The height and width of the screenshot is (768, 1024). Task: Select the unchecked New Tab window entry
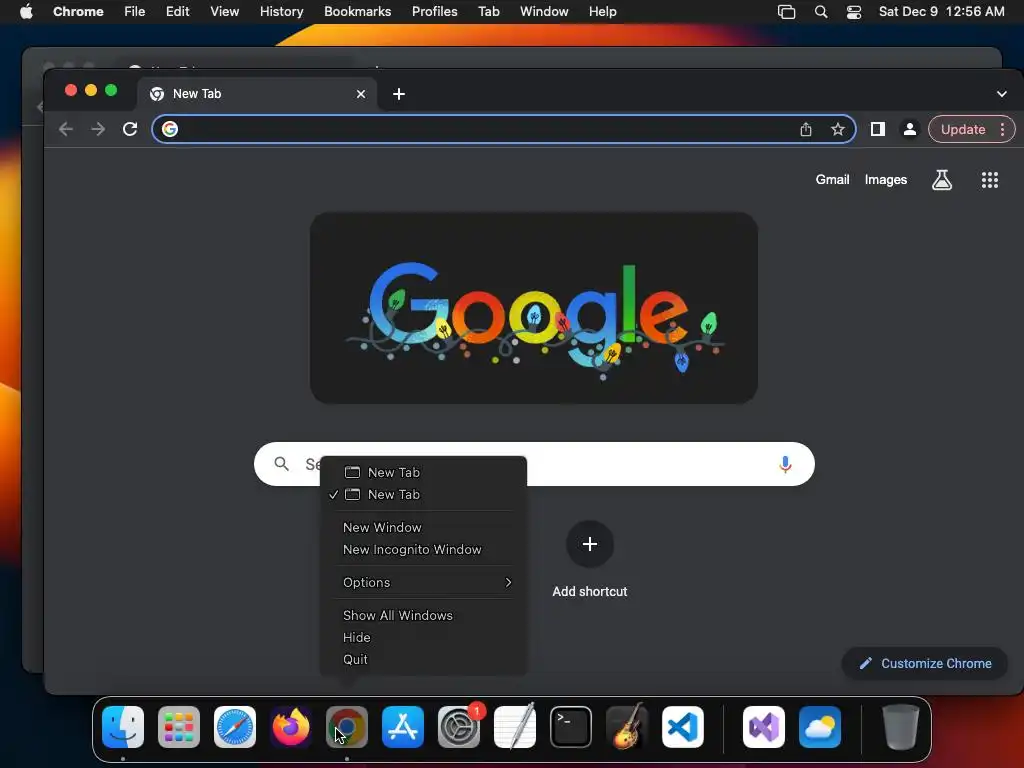423,472
